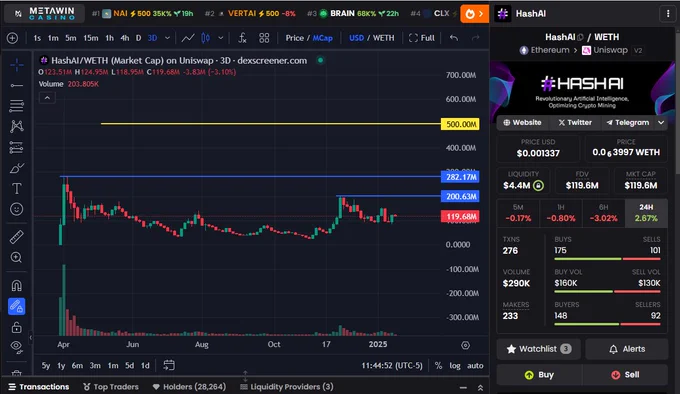Open the HashAI Telegram link
Image resolution: width=680 pixels, height=394 pixels.
point(628,123)
